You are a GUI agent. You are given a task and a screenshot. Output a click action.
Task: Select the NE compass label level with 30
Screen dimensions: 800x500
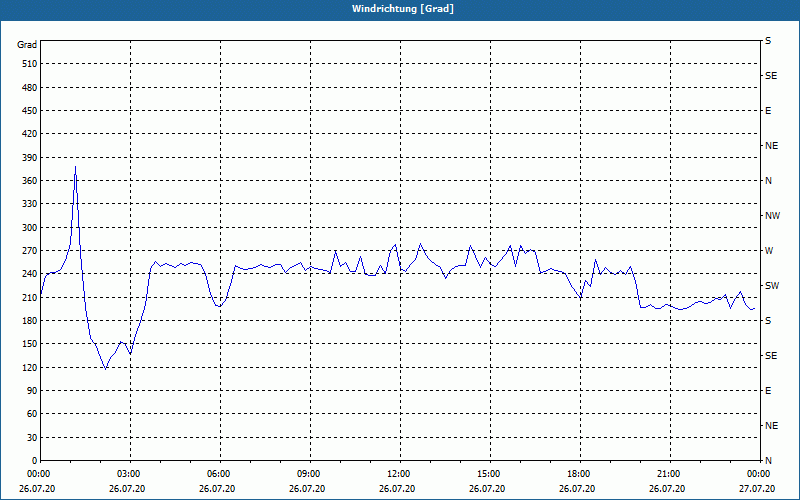pos(771,426)
